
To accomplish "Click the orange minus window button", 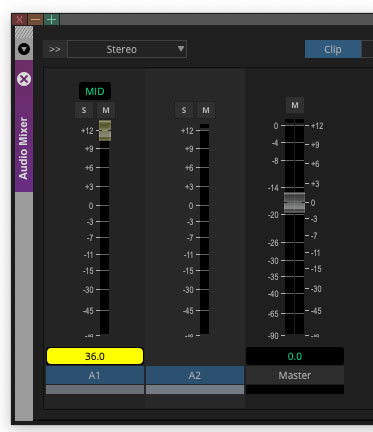I will click(x=35, y=20).
